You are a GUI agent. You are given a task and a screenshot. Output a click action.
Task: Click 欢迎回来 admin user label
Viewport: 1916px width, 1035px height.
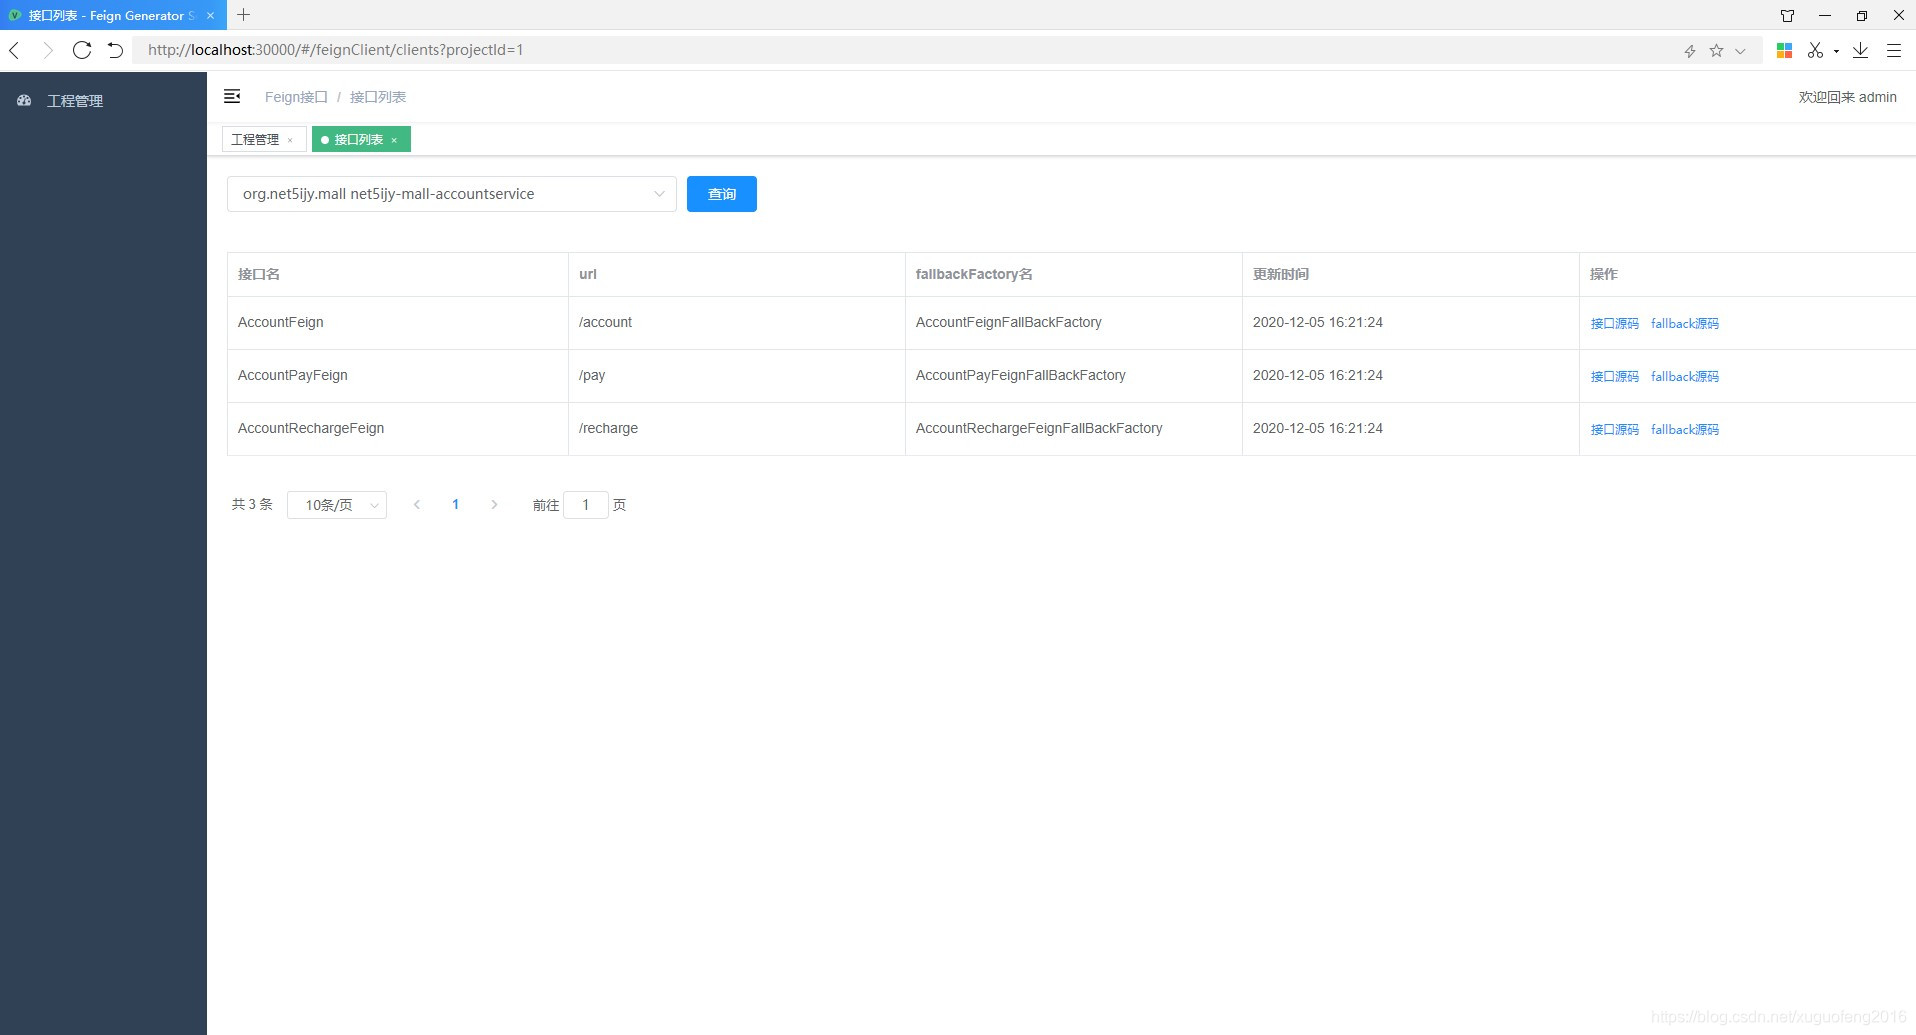pyautogui.click(x=1847, y=97)
